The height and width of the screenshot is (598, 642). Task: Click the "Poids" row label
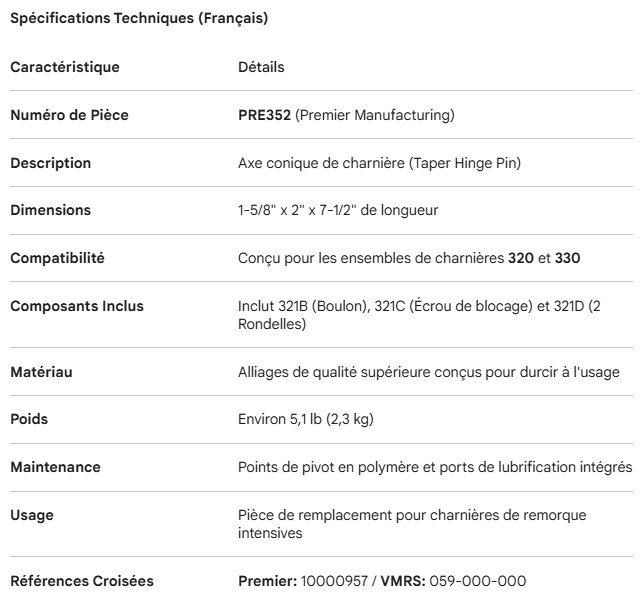click(x=29, y=419)
